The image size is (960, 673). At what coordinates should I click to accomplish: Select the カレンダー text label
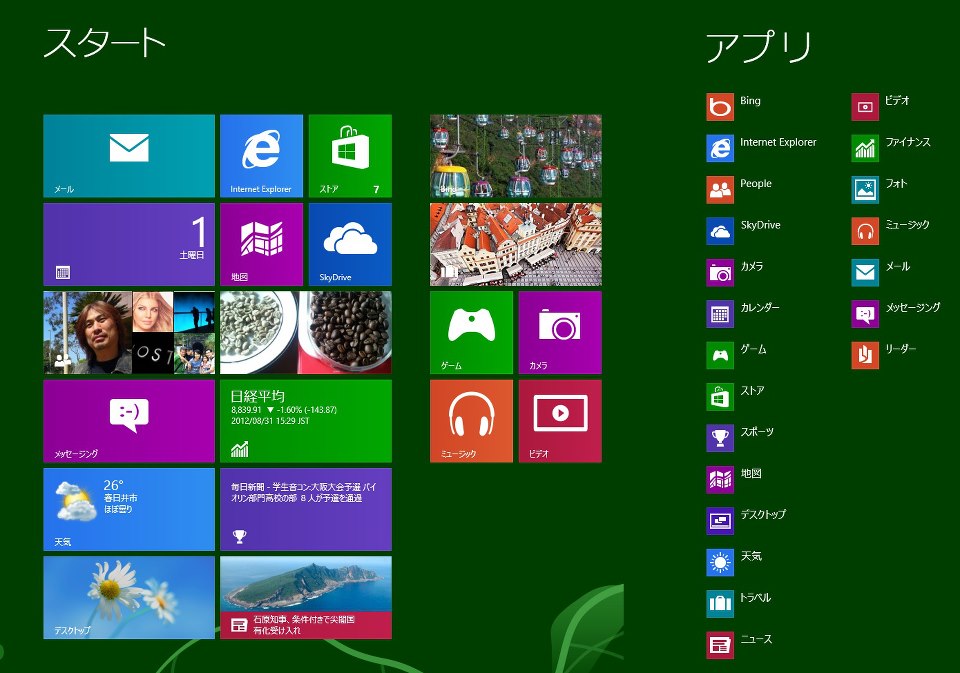[760, 307]
